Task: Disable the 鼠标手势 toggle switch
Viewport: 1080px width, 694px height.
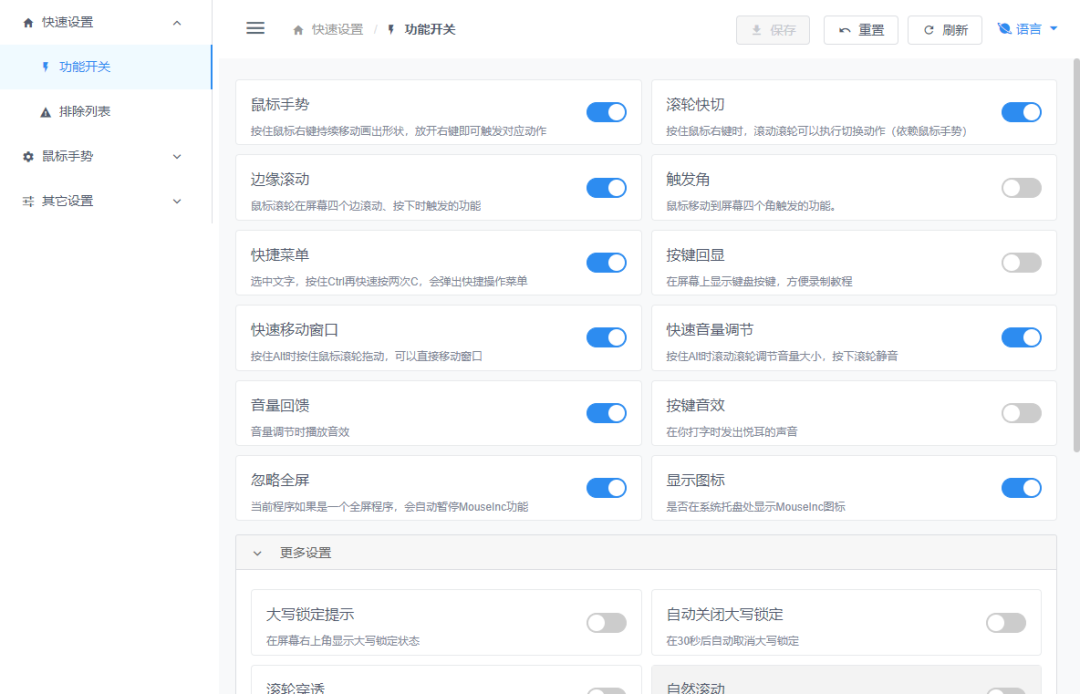Action: point(606,112)
